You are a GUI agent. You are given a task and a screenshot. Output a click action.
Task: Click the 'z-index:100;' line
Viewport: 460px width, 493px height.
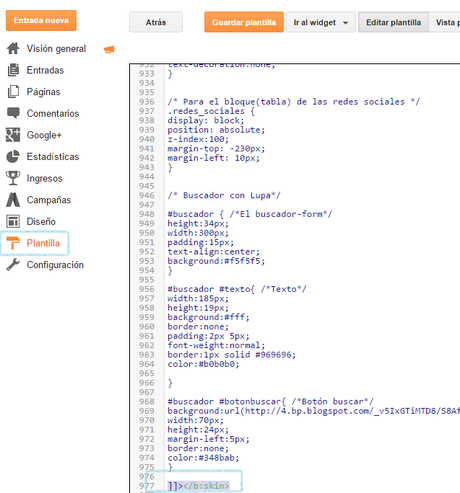198,139
